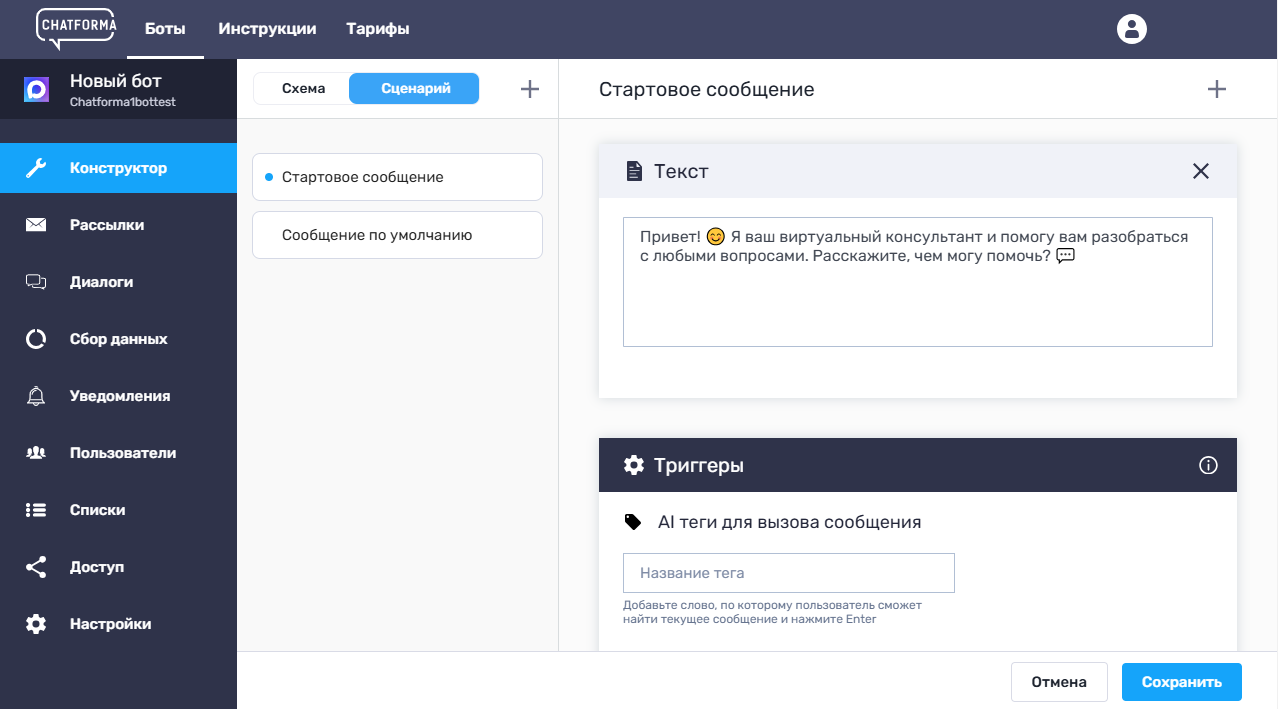Go to Уведомления in sidebar

point(119,396)
